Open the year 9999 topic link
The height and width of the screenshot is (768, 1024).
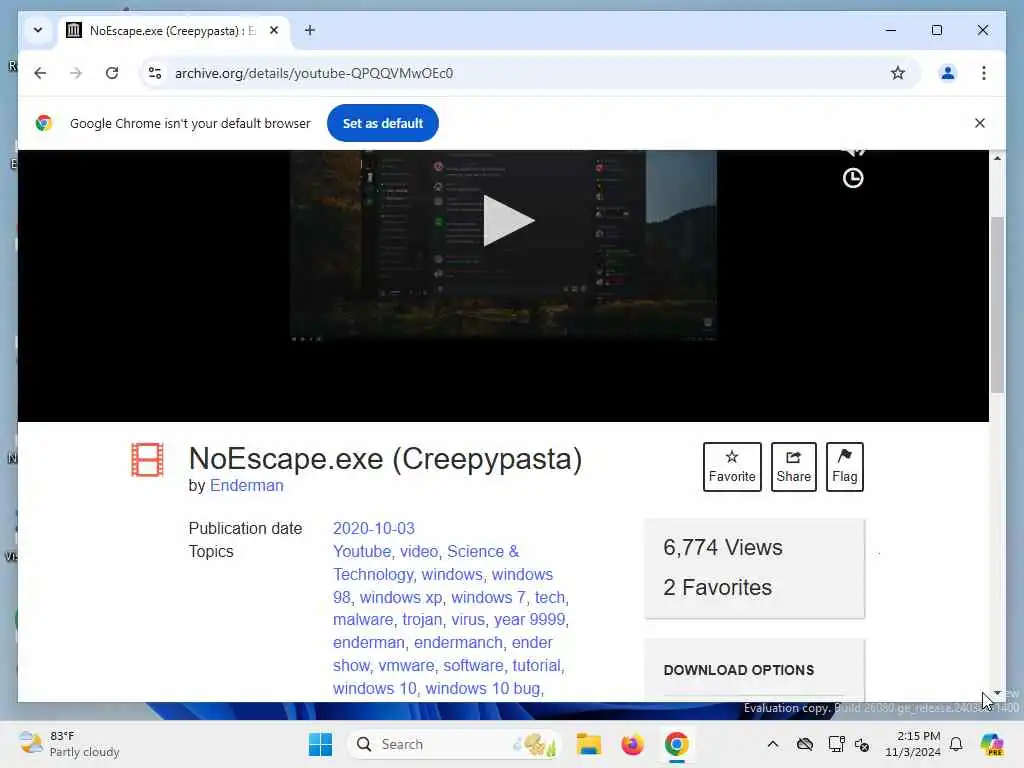[x=530, y=619]
